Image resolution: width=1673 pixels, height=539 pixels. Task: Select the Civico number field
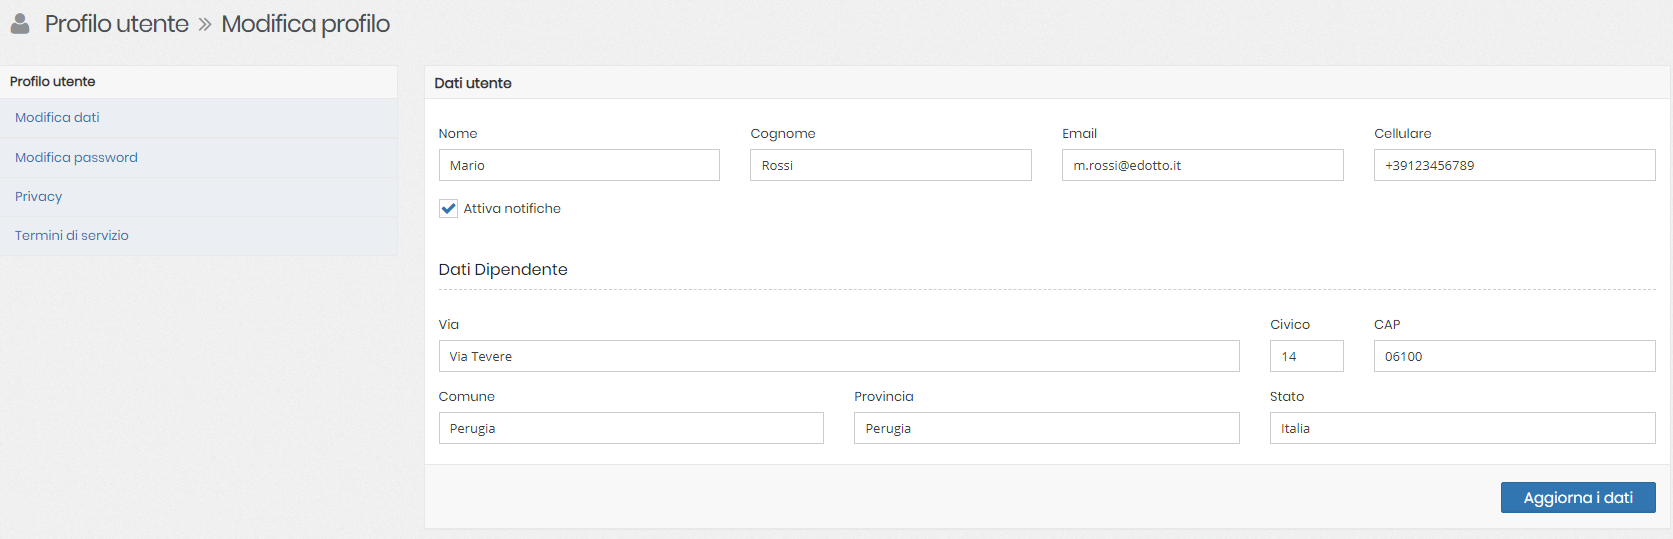pyautogui.click(x=1306, y=356)
